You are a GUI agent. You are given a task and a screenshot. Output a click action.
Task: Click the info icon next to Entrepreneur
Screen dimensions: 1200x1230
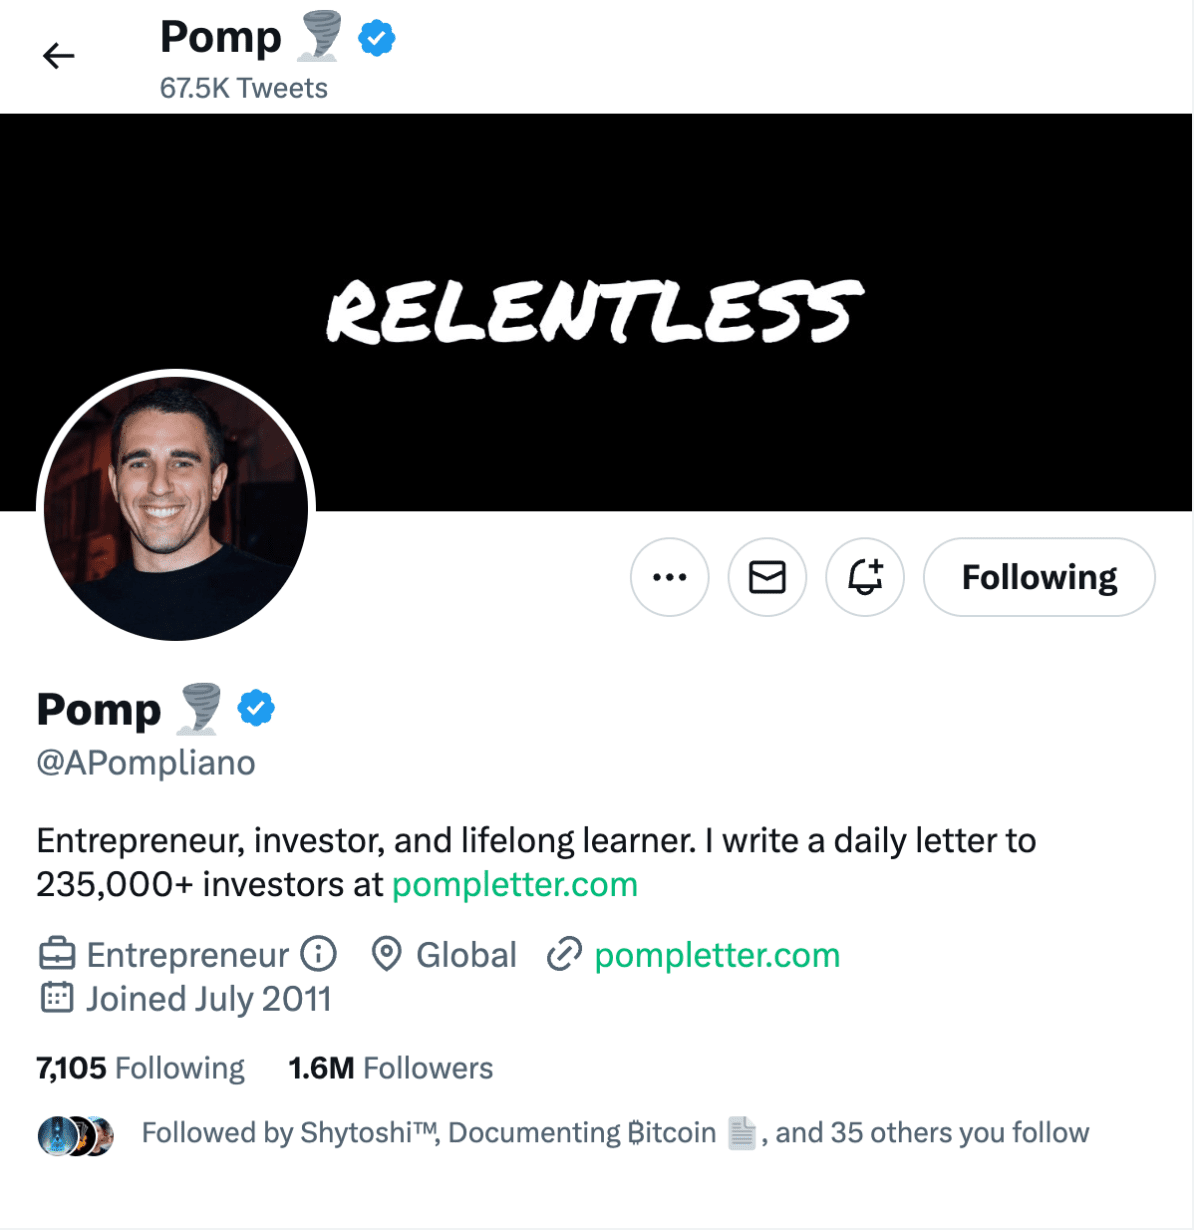(319, 954)
